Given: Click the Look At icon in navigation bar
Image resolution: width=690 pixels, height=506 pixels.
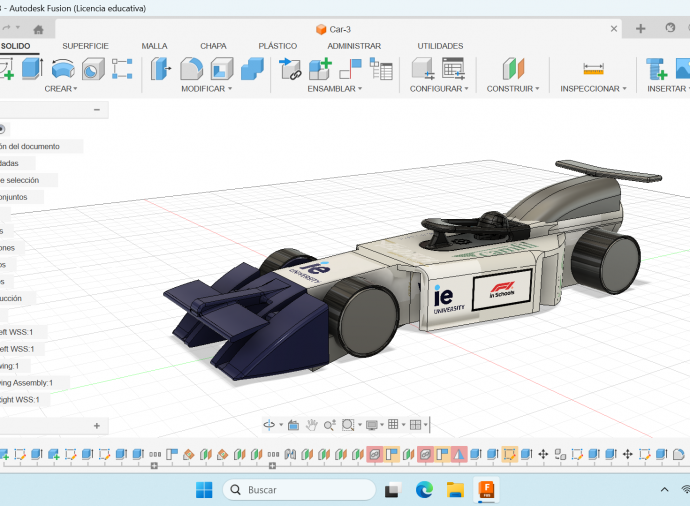Looking at the screenshot, I should click(293, 425).
